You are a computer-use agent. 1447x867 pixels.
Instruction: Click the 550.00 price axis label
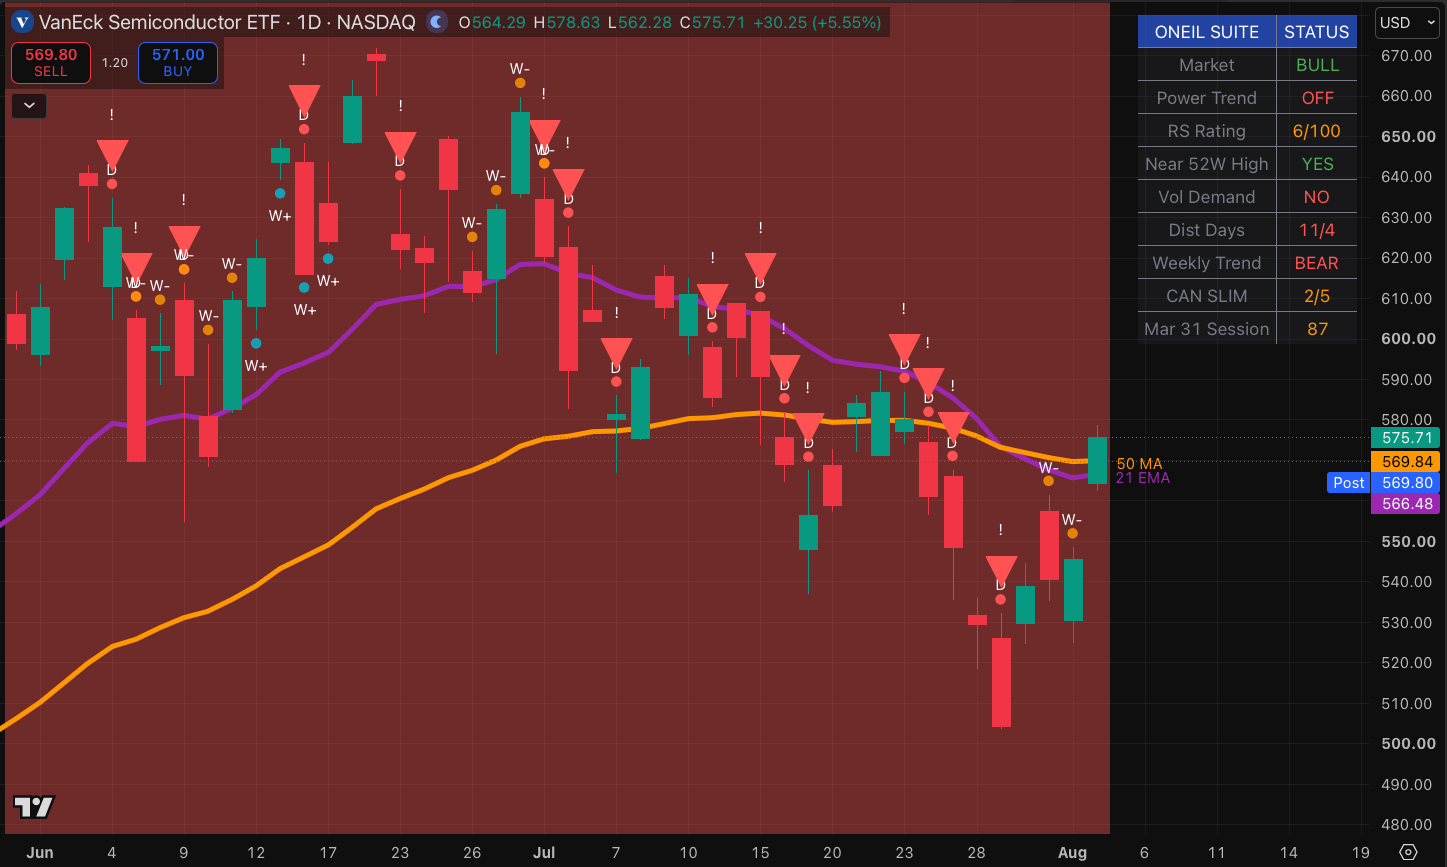[1408, 541]
